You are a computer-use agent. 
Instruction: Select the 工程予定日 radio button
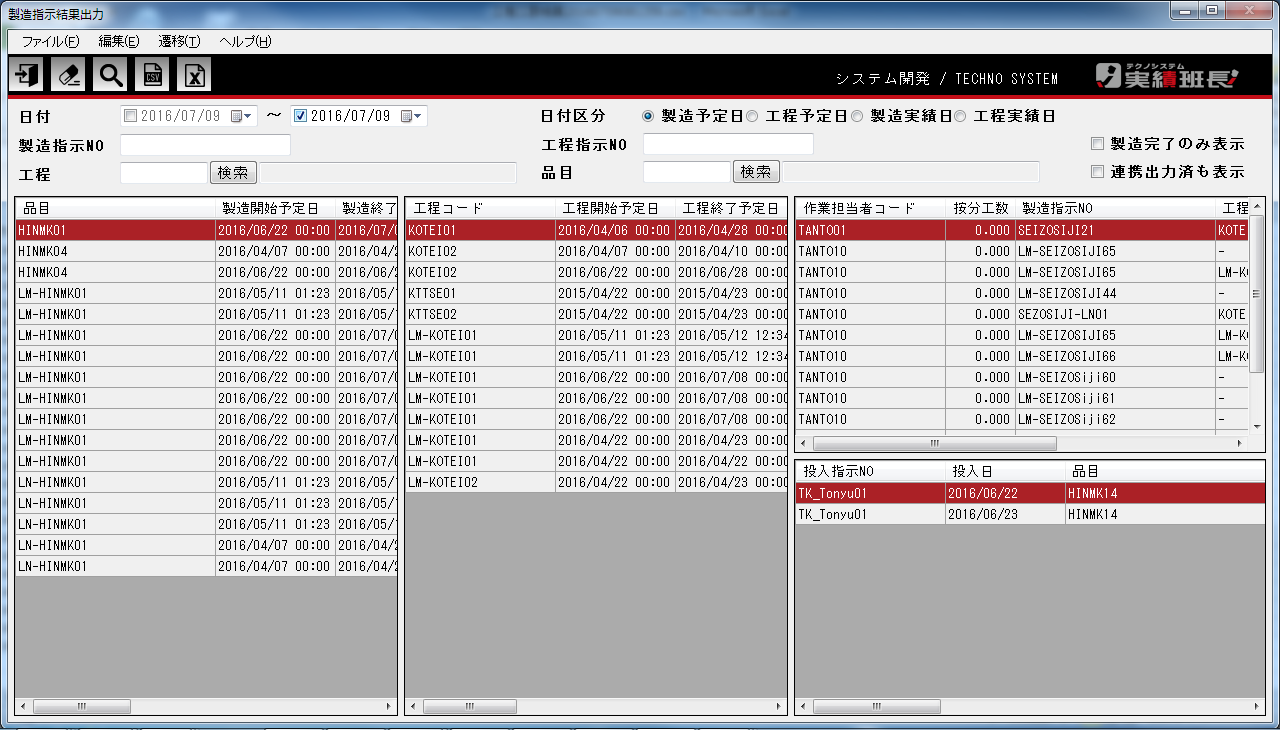[752, 116]
